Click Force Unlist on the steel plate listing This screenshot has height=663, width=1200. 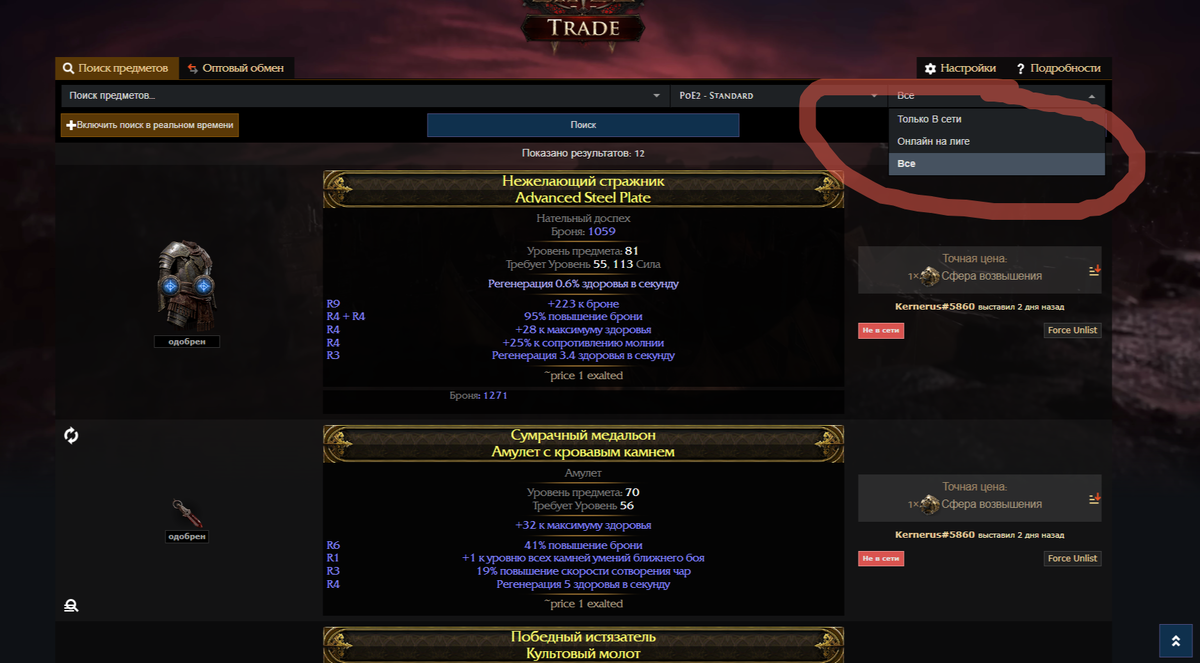click(x=1073, y=330)
